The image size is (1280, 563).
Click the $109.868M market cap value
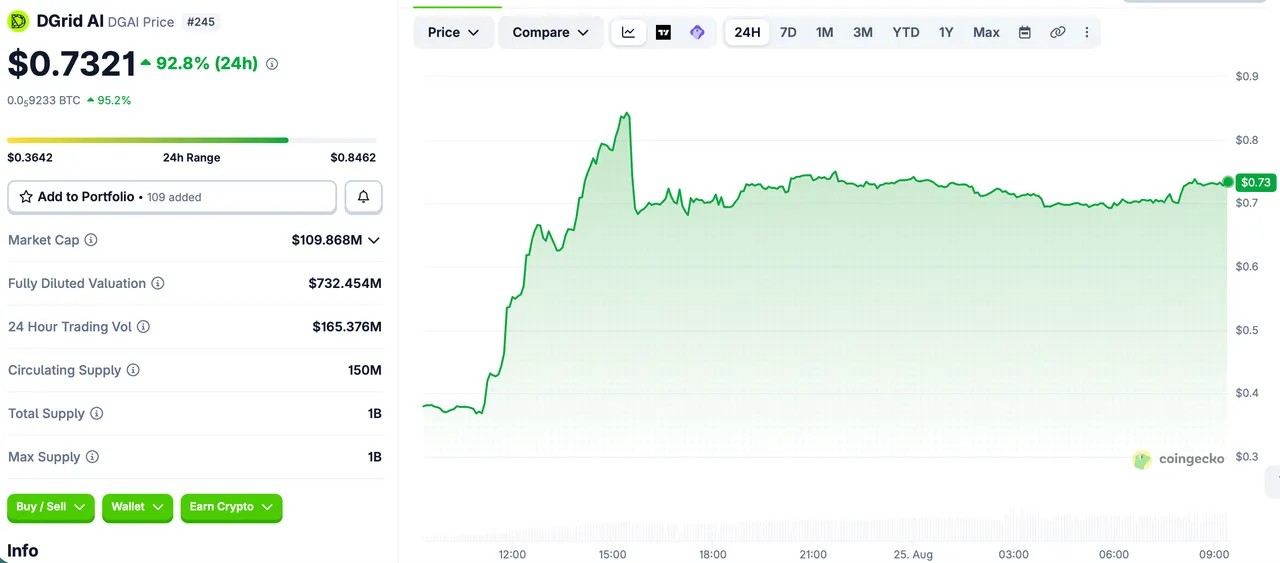[x=327, y=240]
